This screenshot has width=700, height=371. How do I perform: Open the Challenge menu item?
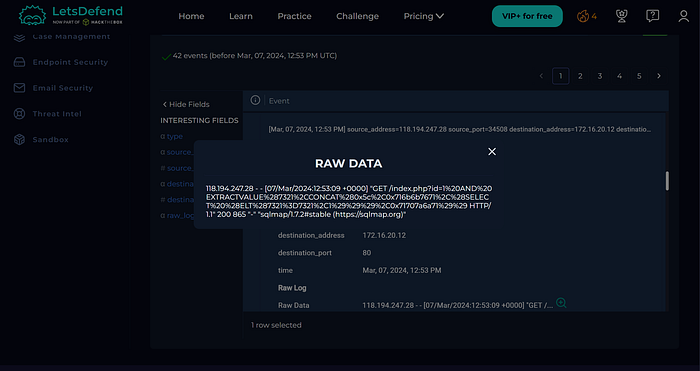pos(357,16)
